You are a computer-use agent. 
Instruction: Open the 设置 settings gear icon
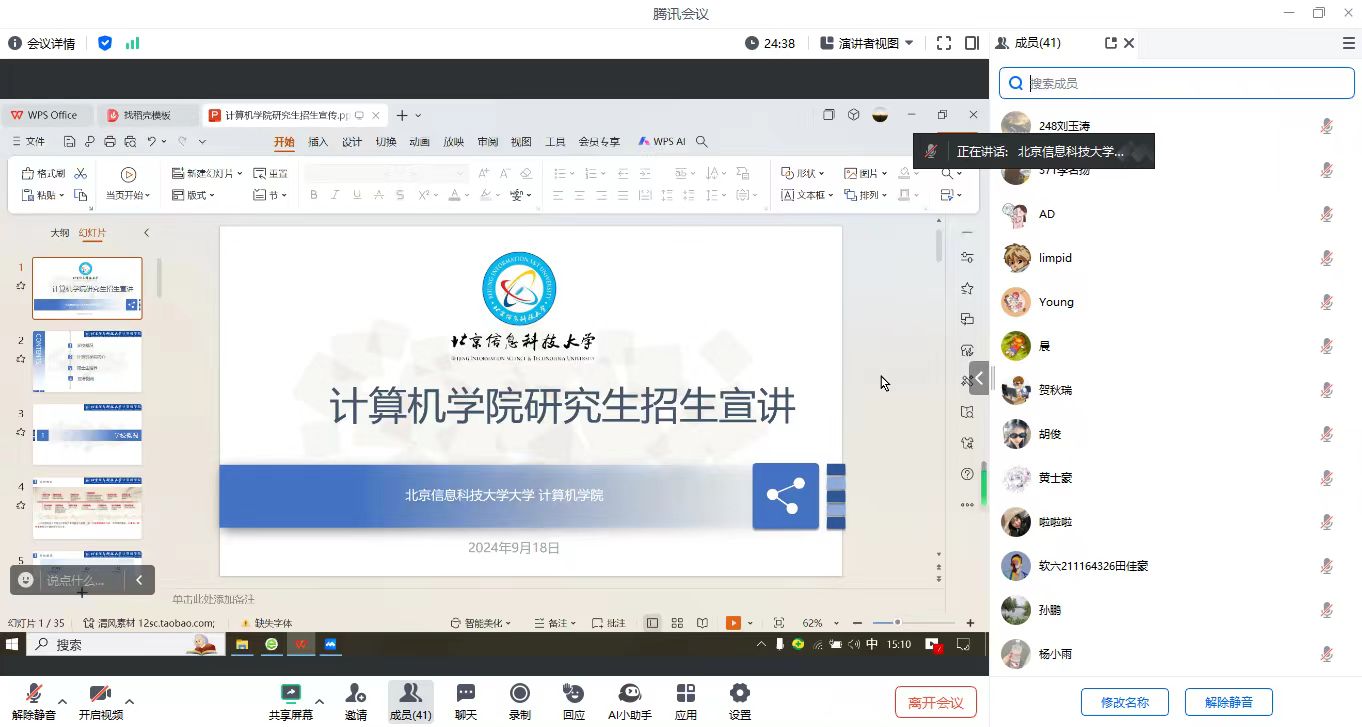(739, 694)
